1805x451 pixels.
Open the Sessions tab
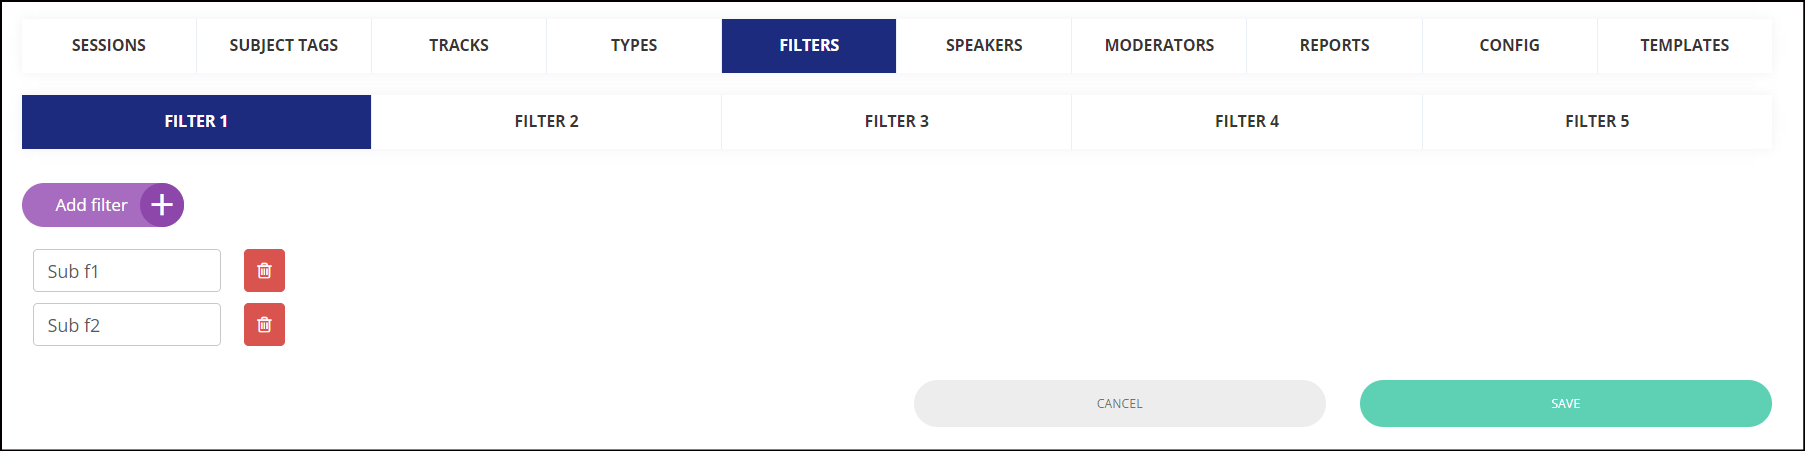click(109, 45)
